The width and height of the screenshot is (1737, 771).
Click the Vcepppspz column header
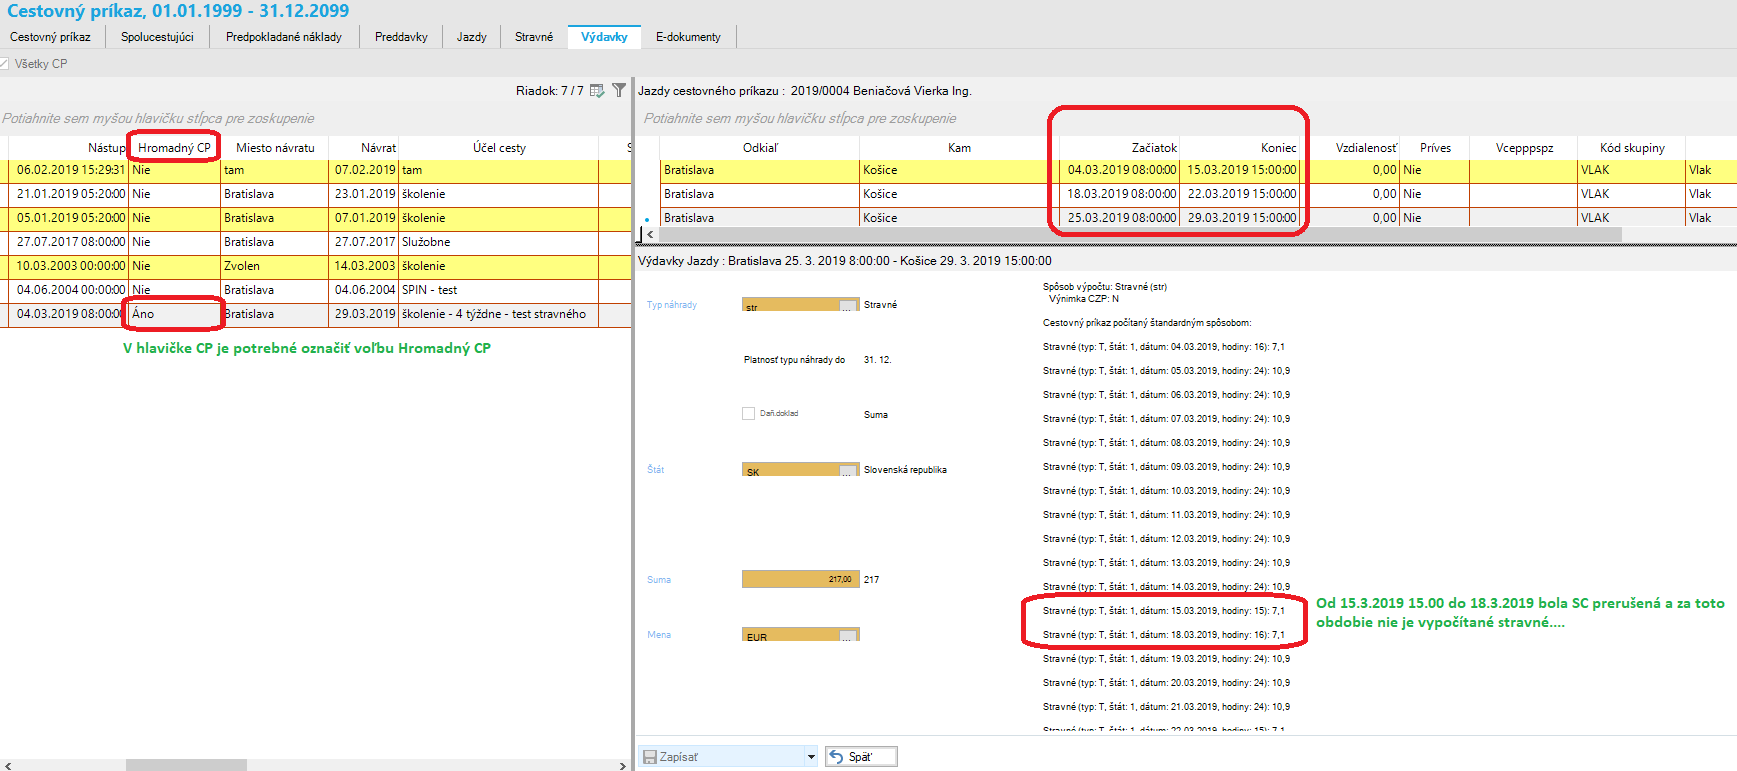point(1524,148)
